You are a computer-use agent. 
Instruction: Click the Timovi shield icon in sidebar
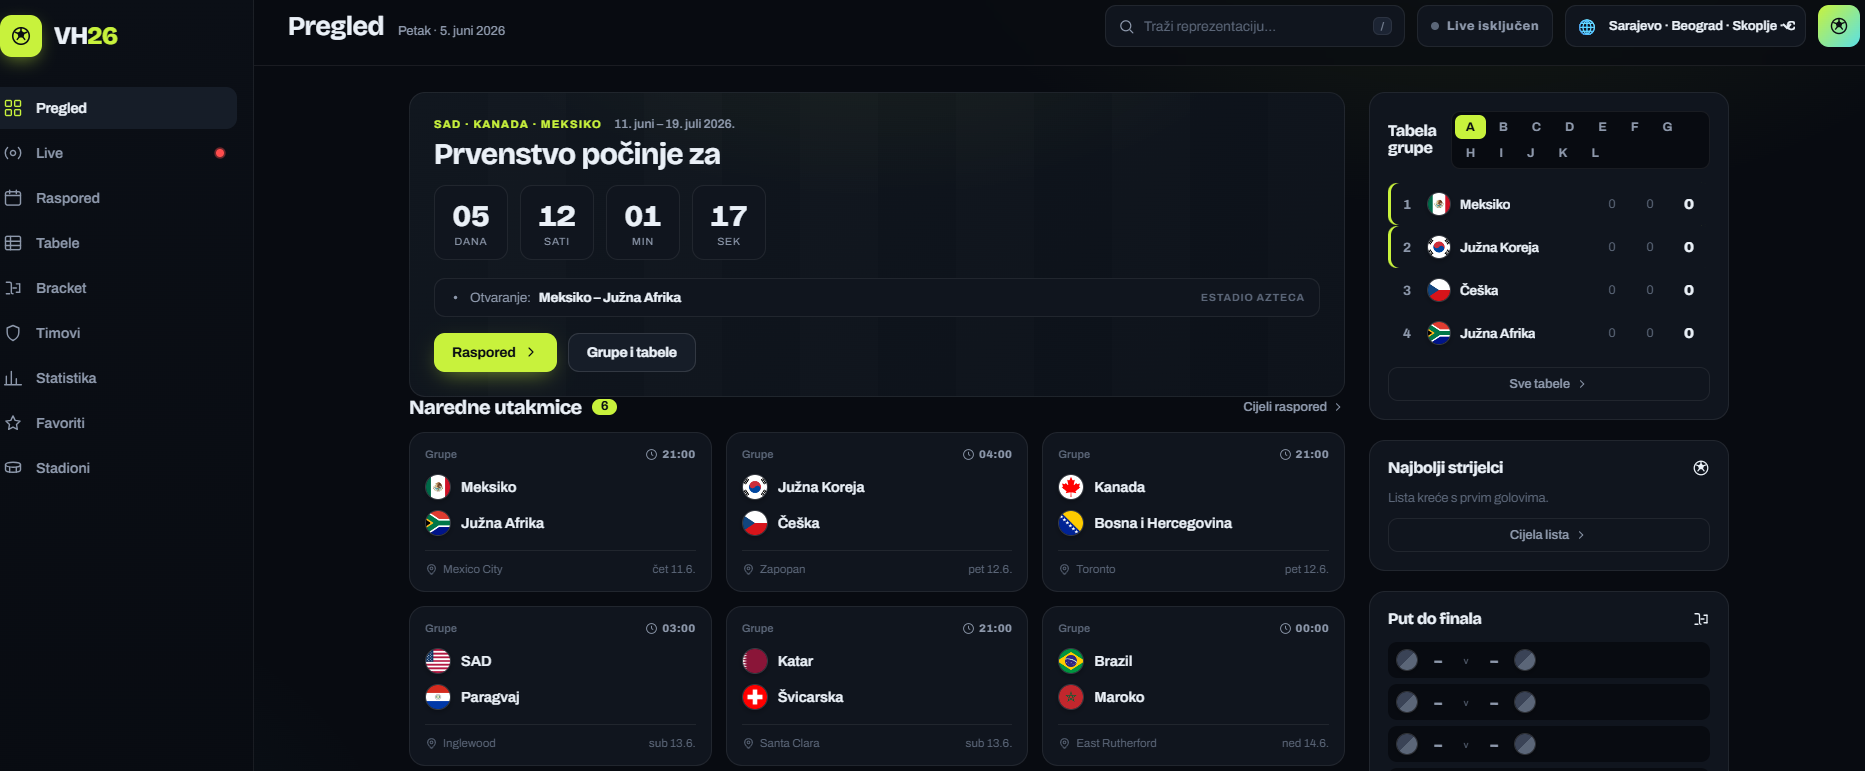click(13, 333)
